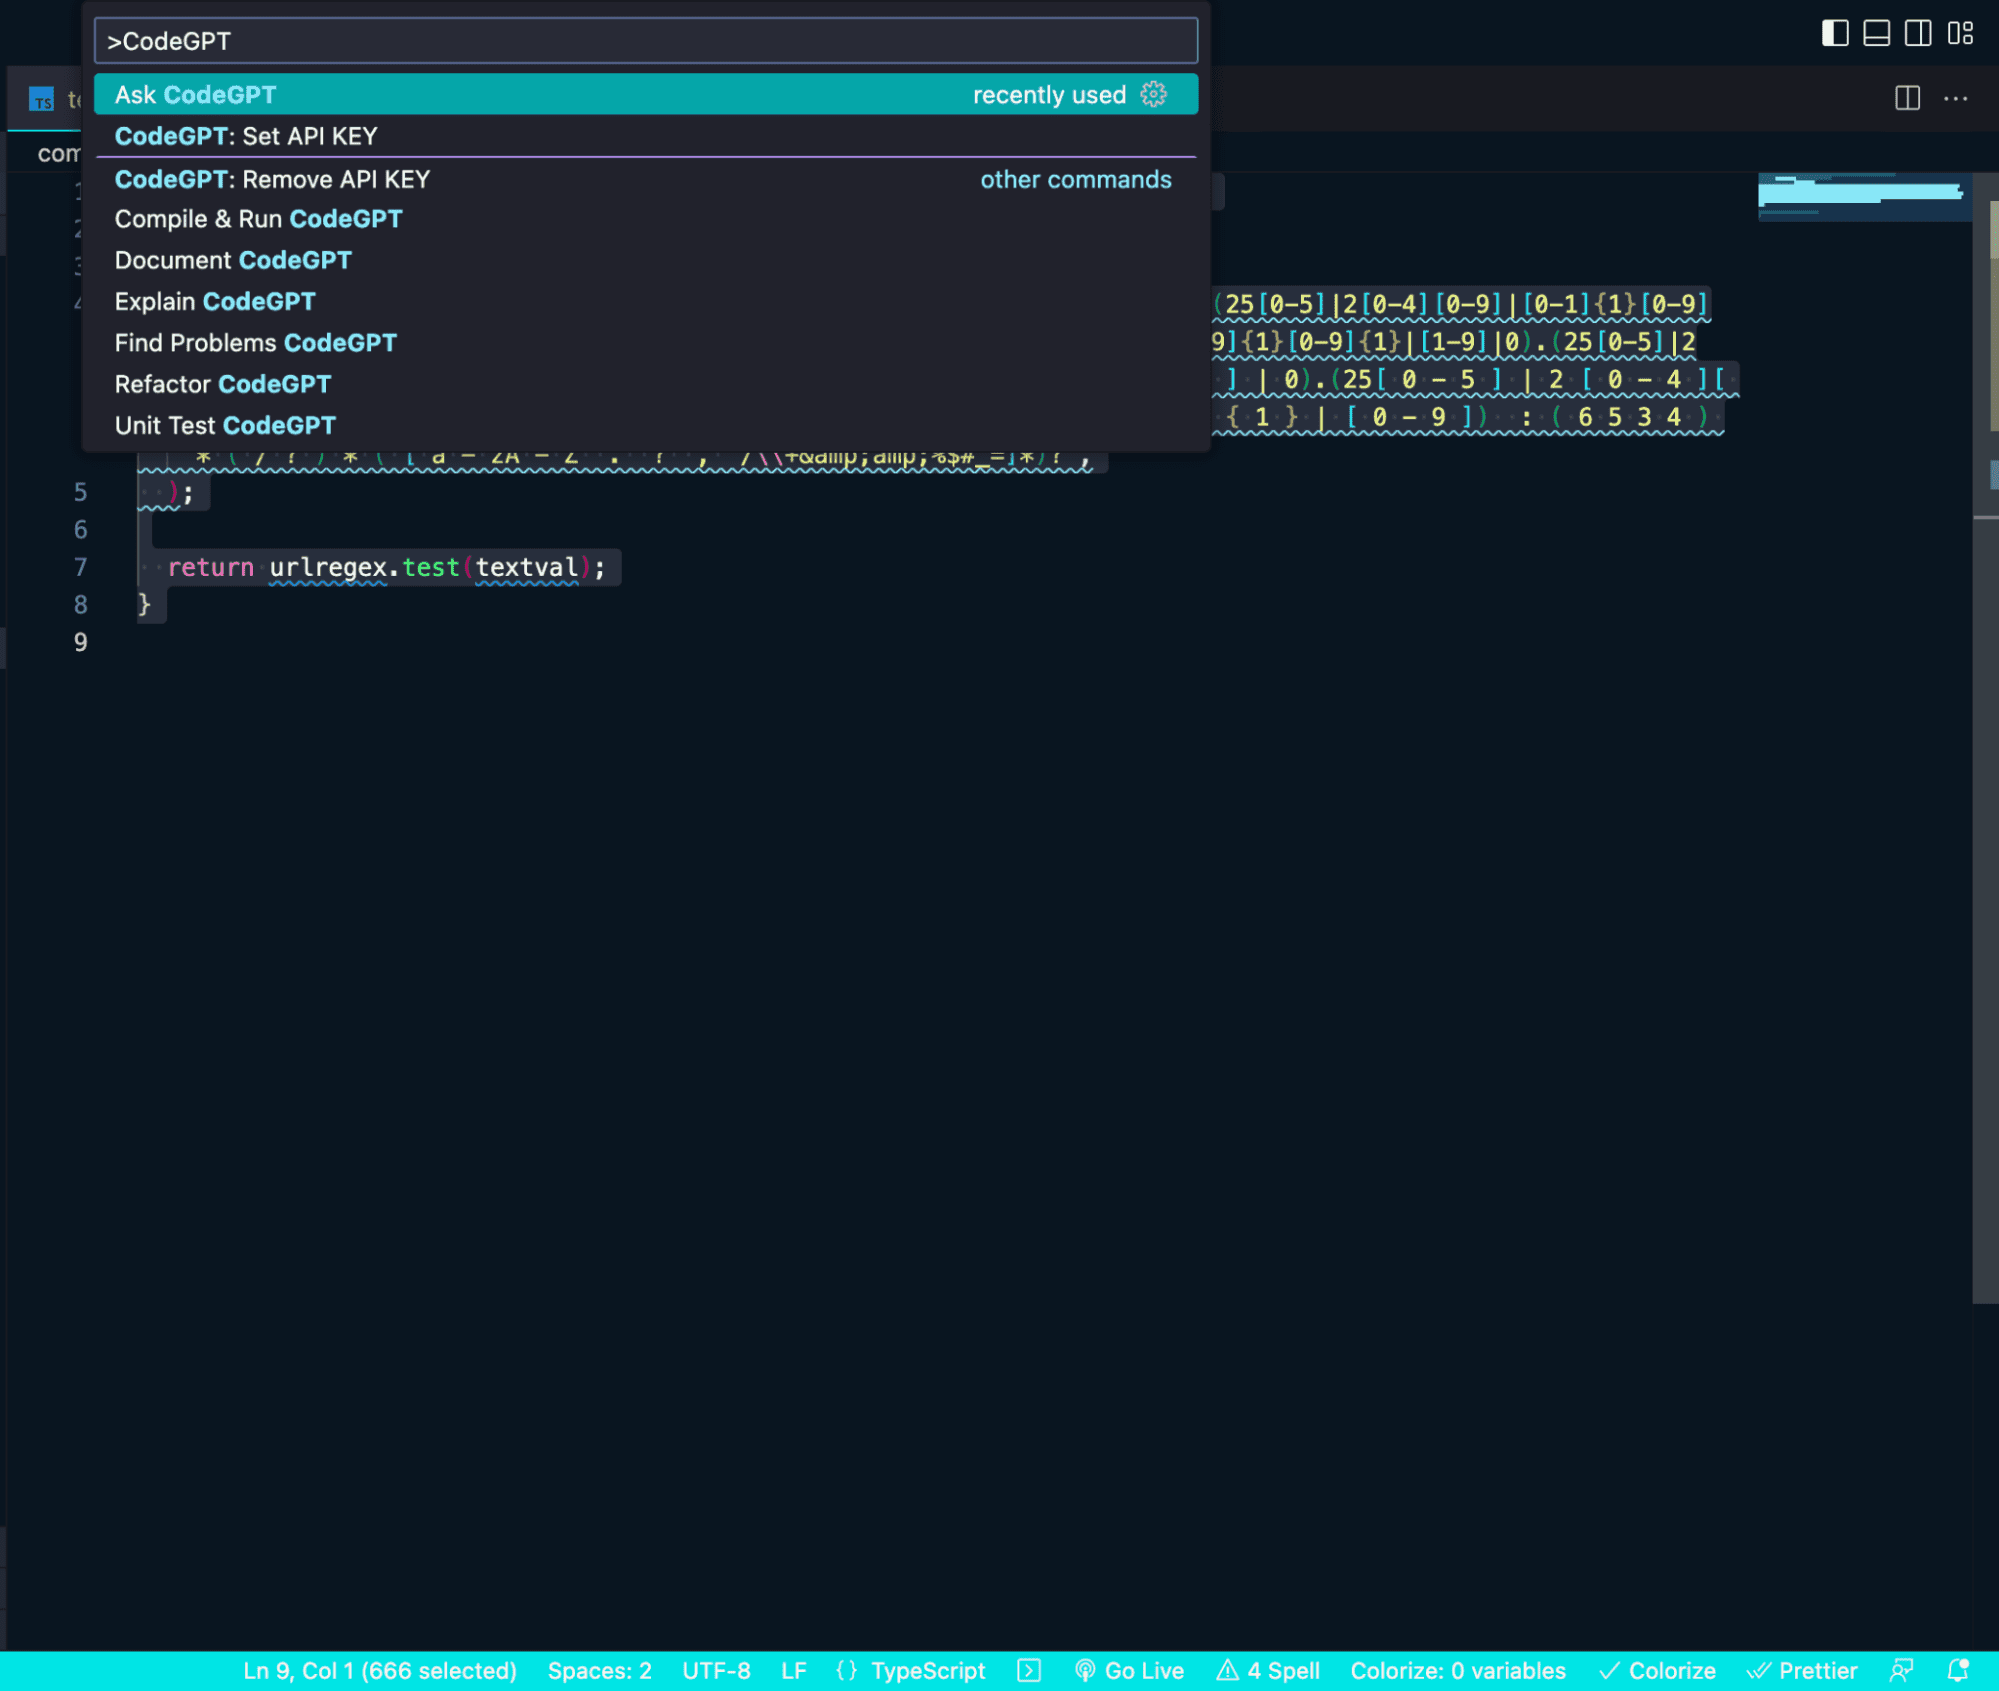This screenshot has width=1999, height=1691.
Task: Open Go to Line from Ln 9, Col 1
Action: (x=379, y=1671)
